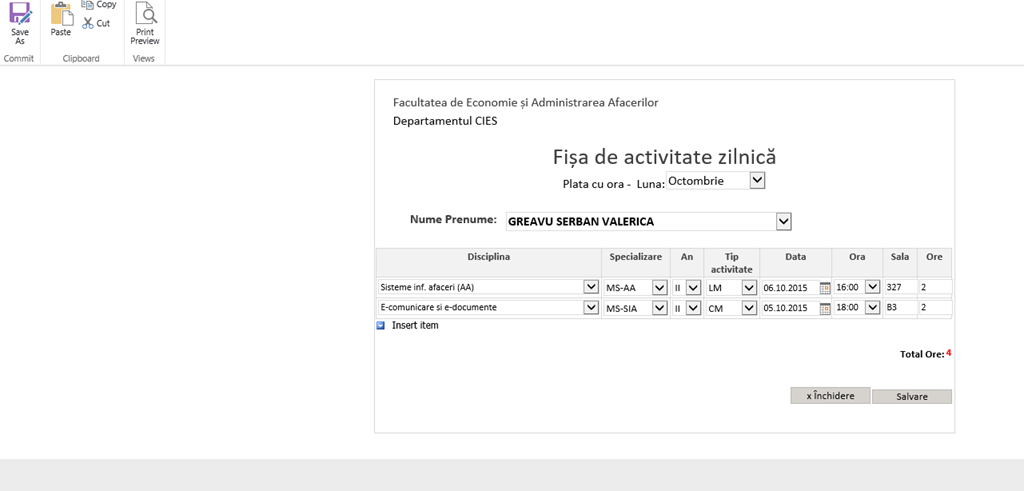The height and width of the screenshot is (491, 1024).
Task: Open the MS-SIA specializare dropdown
Action: pyautogui.click(x=659, y=308)
